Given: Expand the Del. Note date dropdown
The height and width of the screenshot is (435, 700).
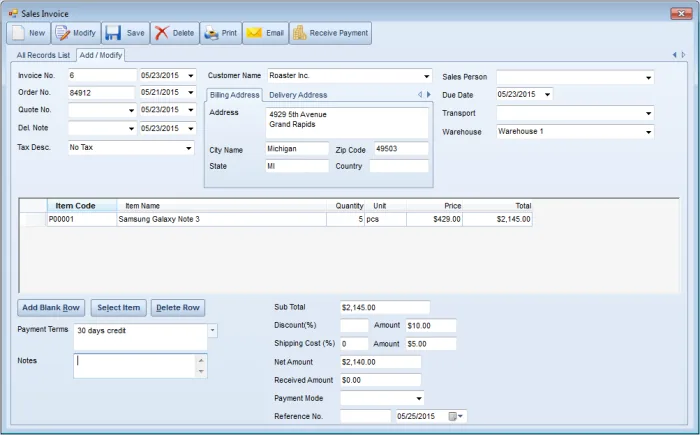Looking at the screenshot, I should click(191, 129).
